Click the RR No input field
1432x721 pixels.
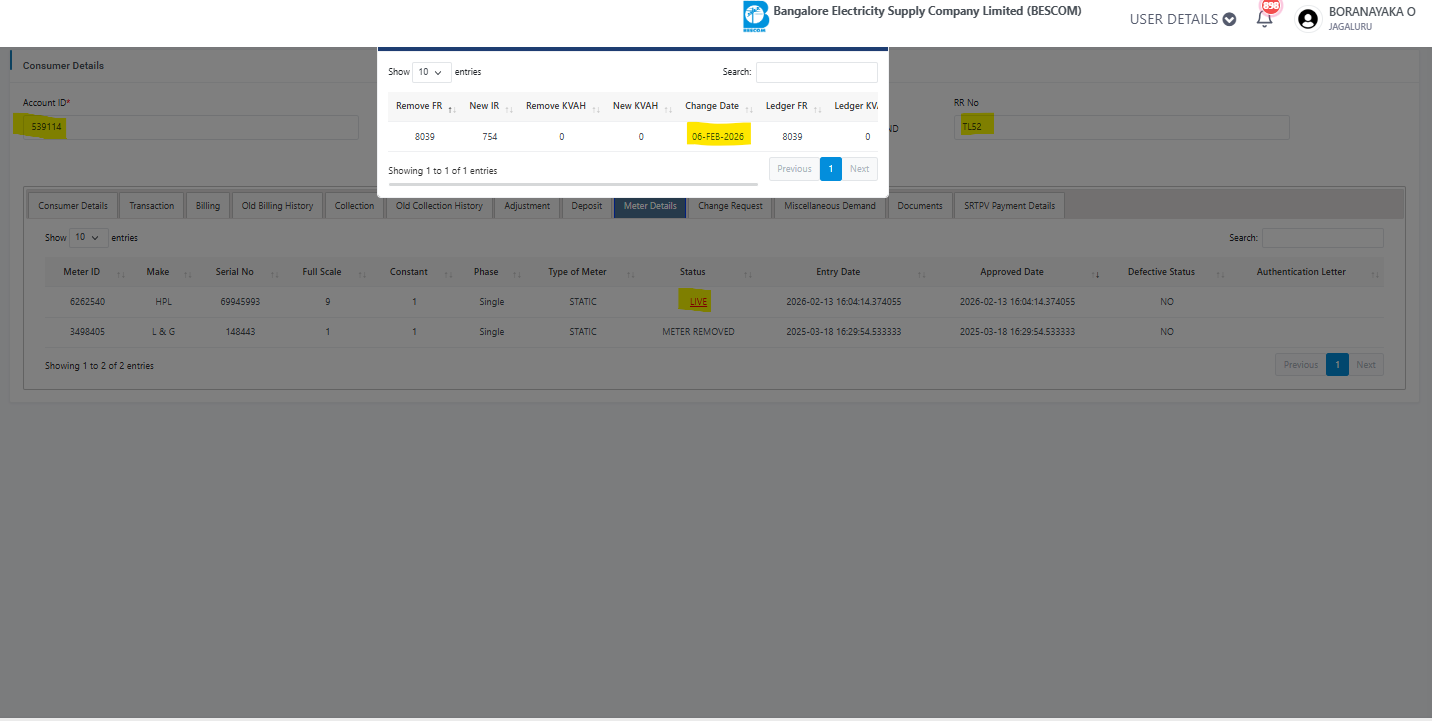tap(1120, 127)
